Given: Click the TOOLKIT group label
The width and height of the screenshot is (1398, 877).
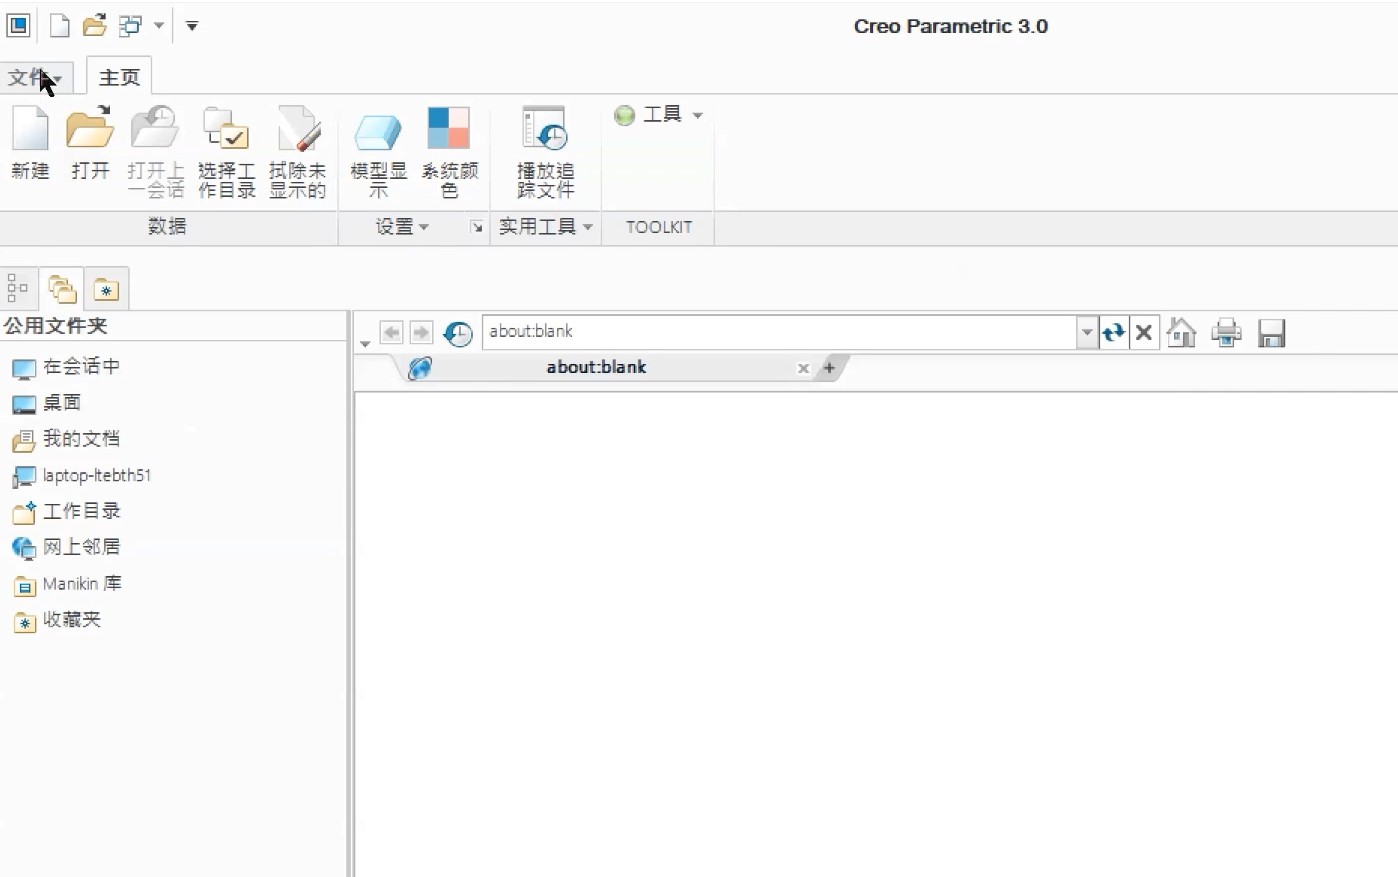Looking at the screenshot, I should tap(659, 227).
